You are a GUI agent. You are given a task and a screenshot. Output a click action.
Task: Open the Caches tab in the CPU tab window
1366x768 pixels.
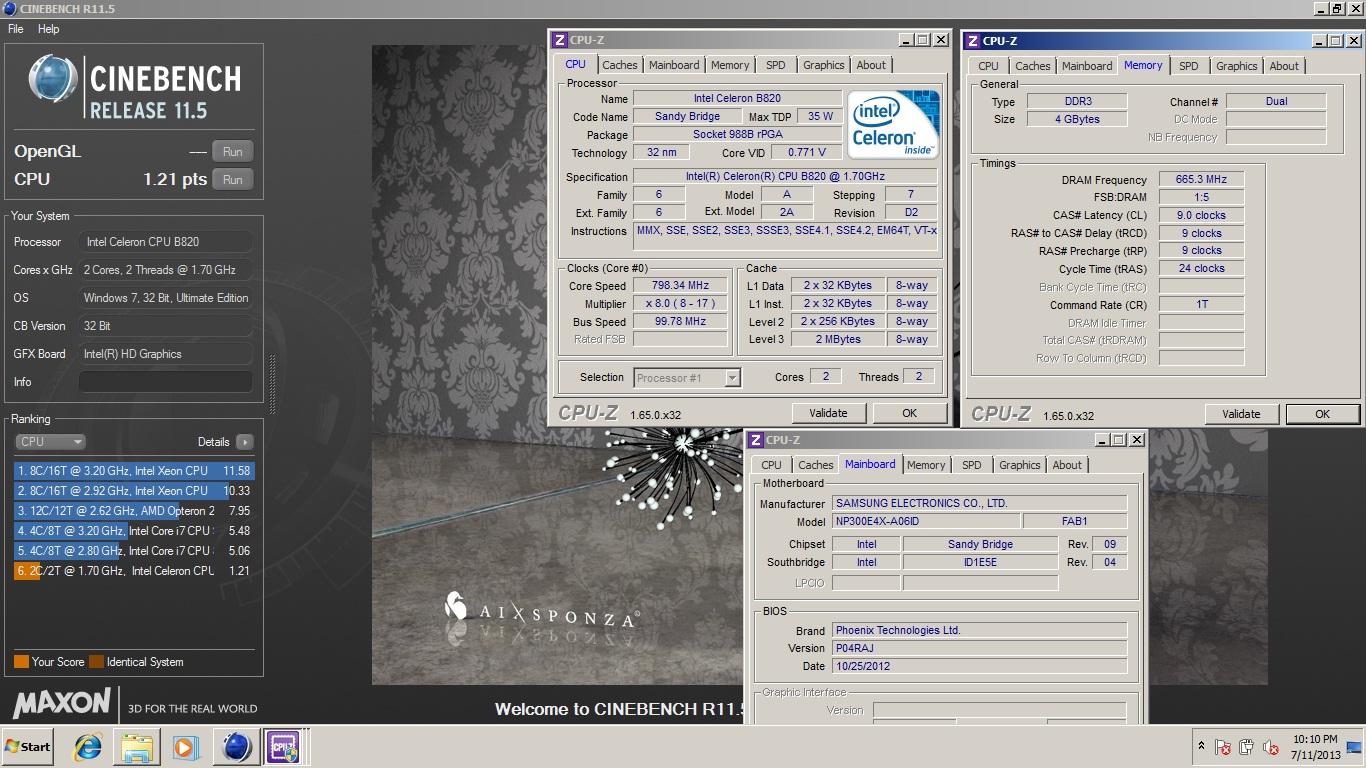point(620,65)
